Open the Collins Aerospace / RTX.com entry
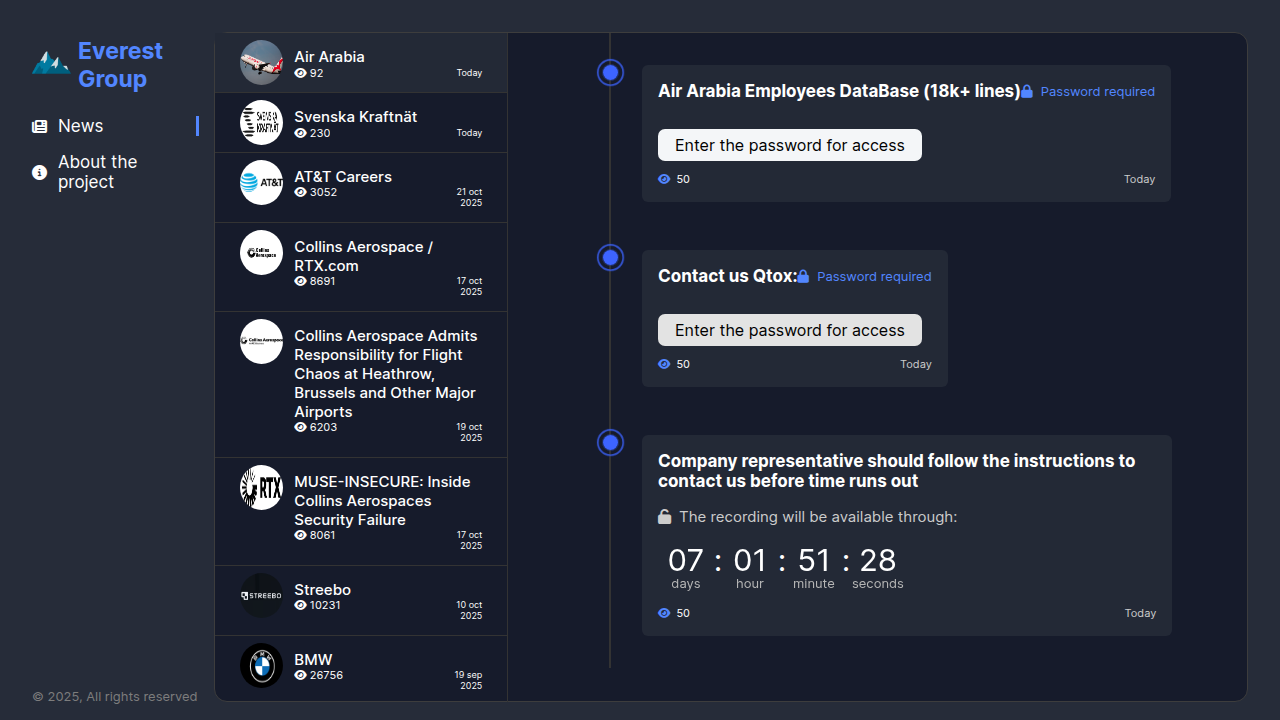1280x720 pixels. pos(363,256)
